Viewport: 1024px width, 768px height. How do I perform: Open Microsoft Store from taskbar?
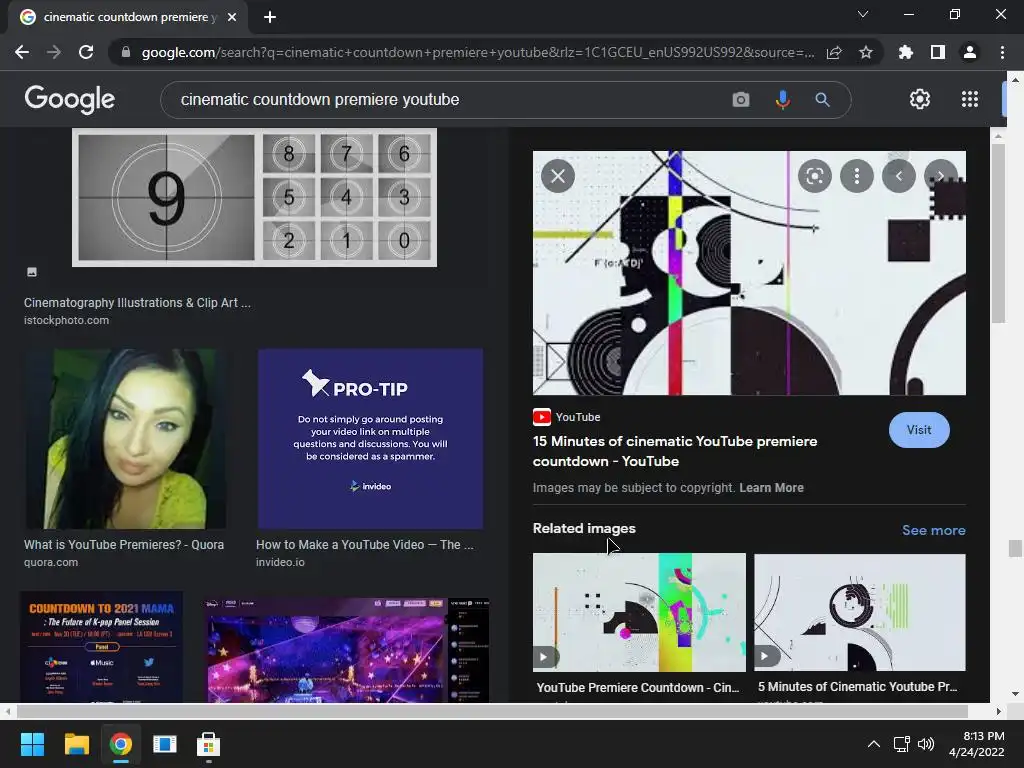tap(208, 744)
